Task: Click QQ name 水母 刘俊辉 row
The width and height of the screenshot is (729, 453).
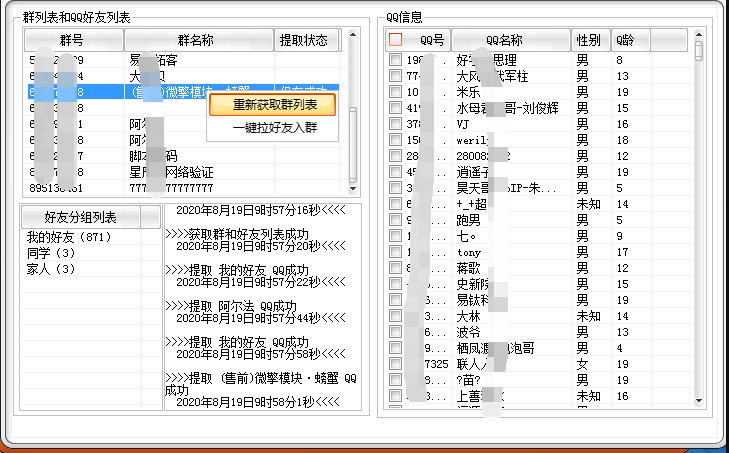Action: click(507, 108)
